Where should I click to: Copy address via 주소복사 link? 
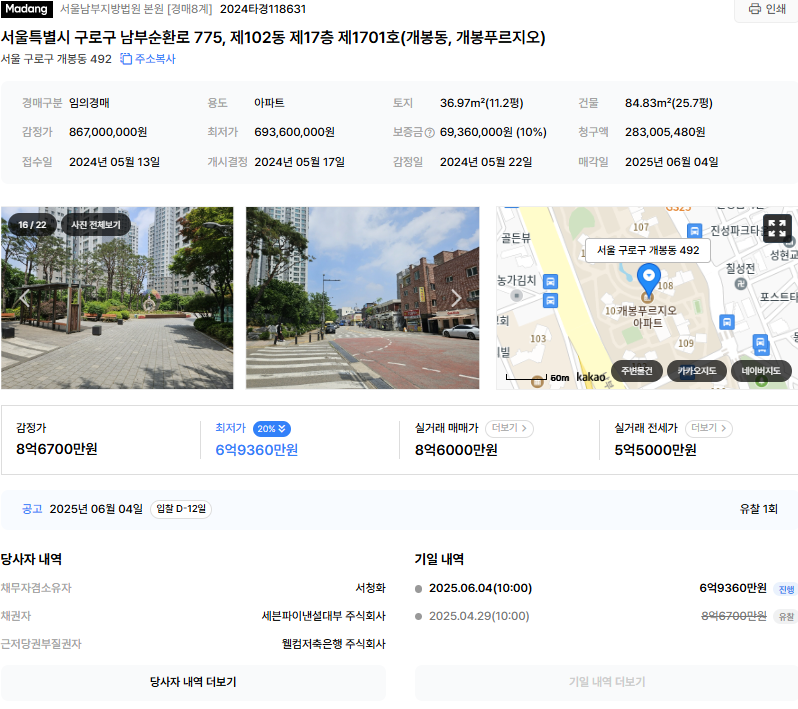click(x=148, y=59)
